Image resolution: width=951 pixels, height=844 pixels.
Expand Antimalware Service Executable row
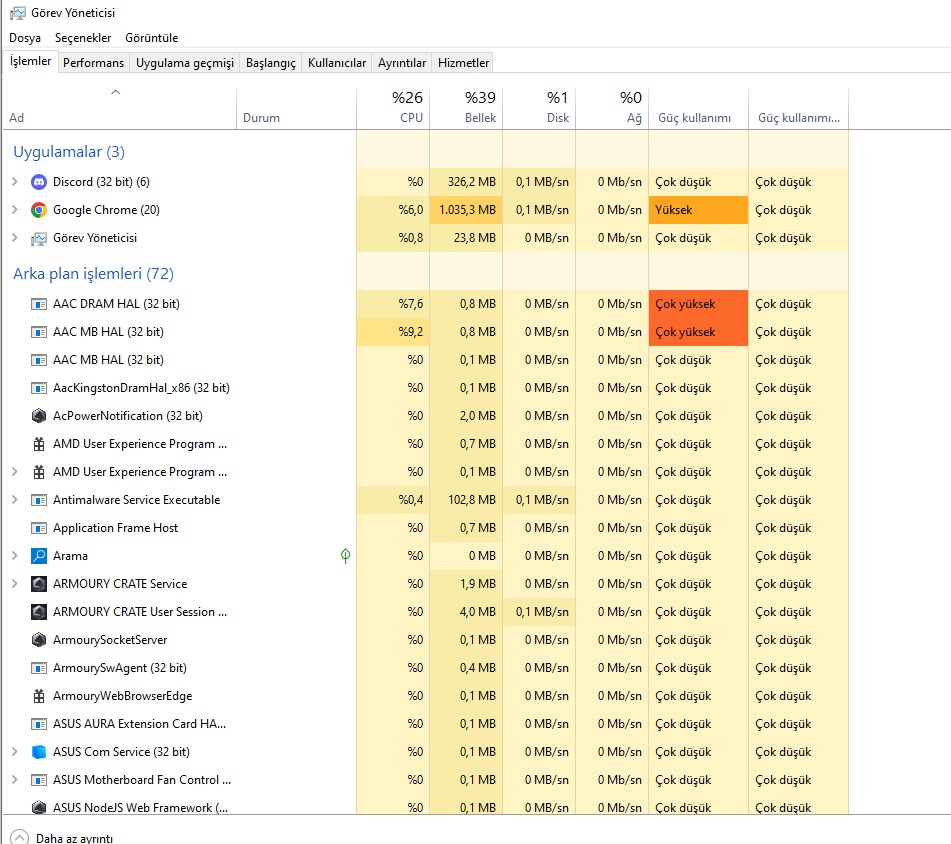click(x=14, y=500)
